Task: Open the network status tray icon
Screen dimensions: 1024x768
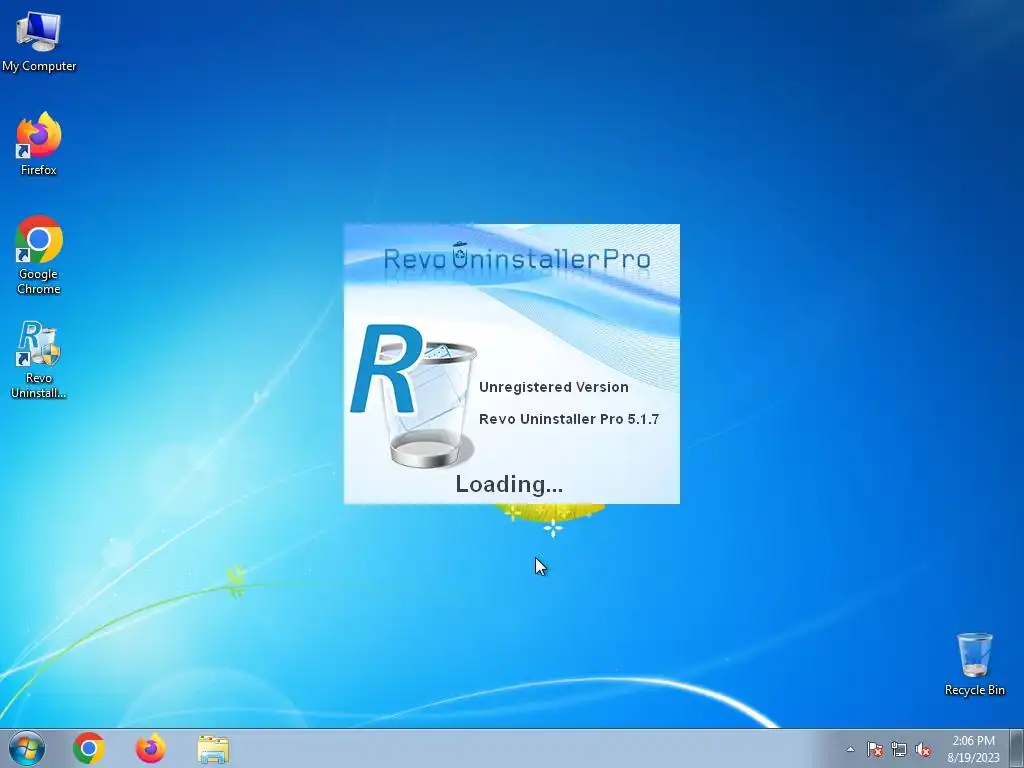Action: [x=899, y=749]
